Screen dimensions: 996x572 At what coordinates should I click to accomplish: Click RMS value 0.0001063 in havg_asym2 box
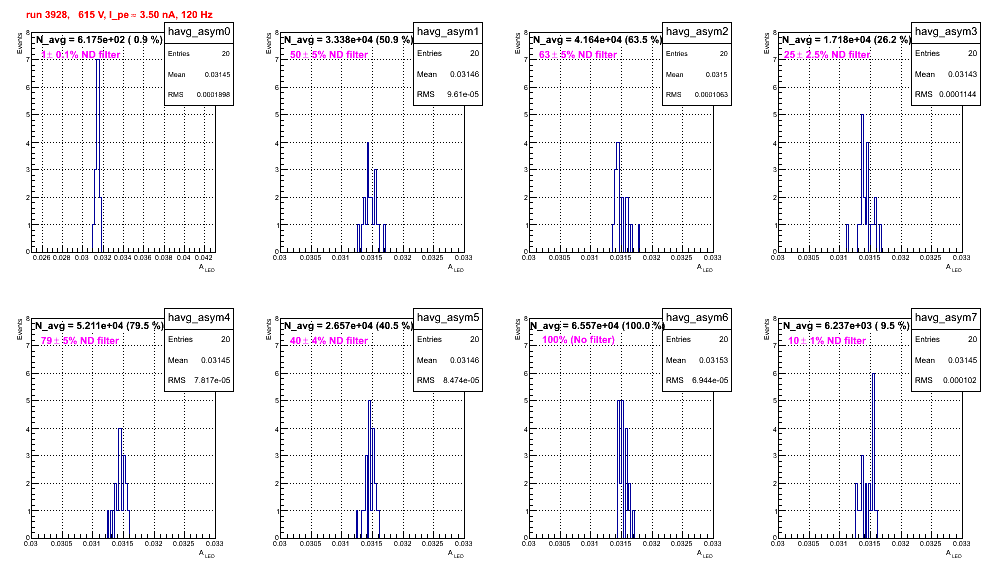click(x=711, y=95)
